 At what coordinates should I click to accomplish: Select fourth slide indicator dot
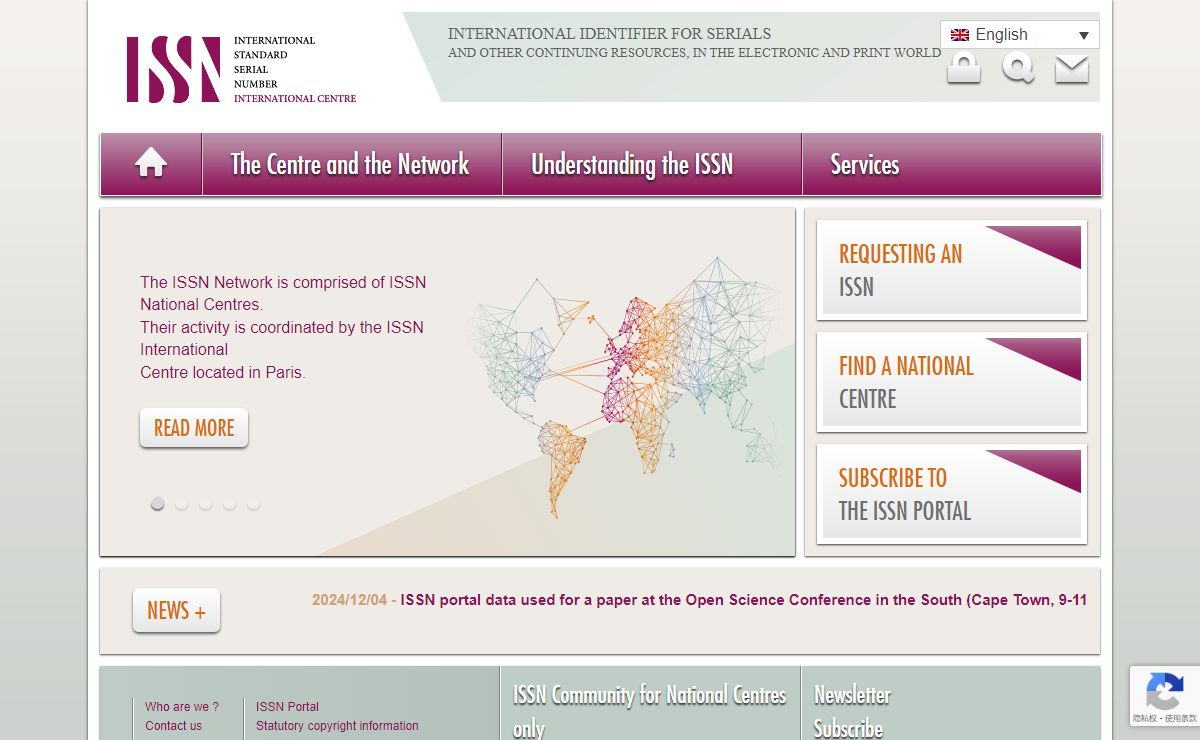(x=229, y=504)
